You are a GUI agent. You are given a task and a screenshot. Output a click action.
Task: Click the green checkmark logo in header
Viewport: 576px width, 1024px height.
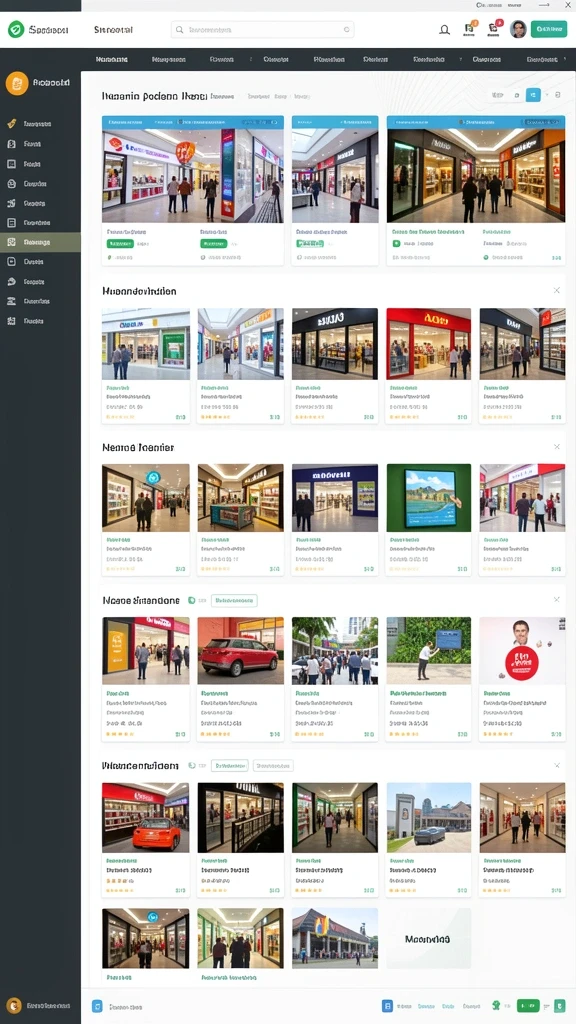click(x=16, y=29)
